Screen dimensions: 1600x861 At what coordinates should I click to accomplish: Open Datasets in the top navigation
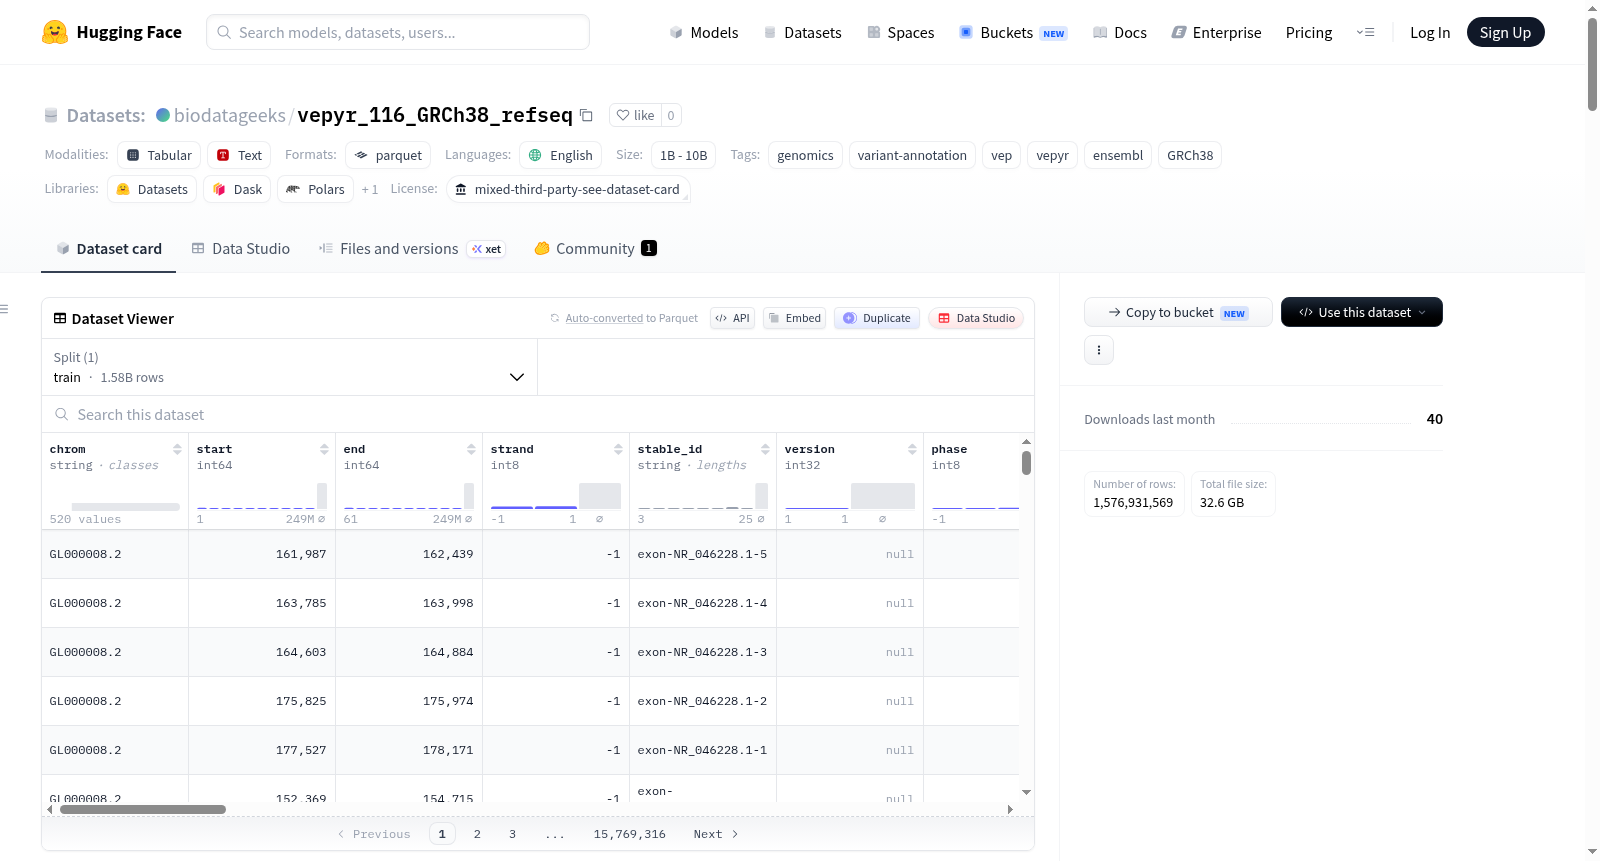point(802,32)
